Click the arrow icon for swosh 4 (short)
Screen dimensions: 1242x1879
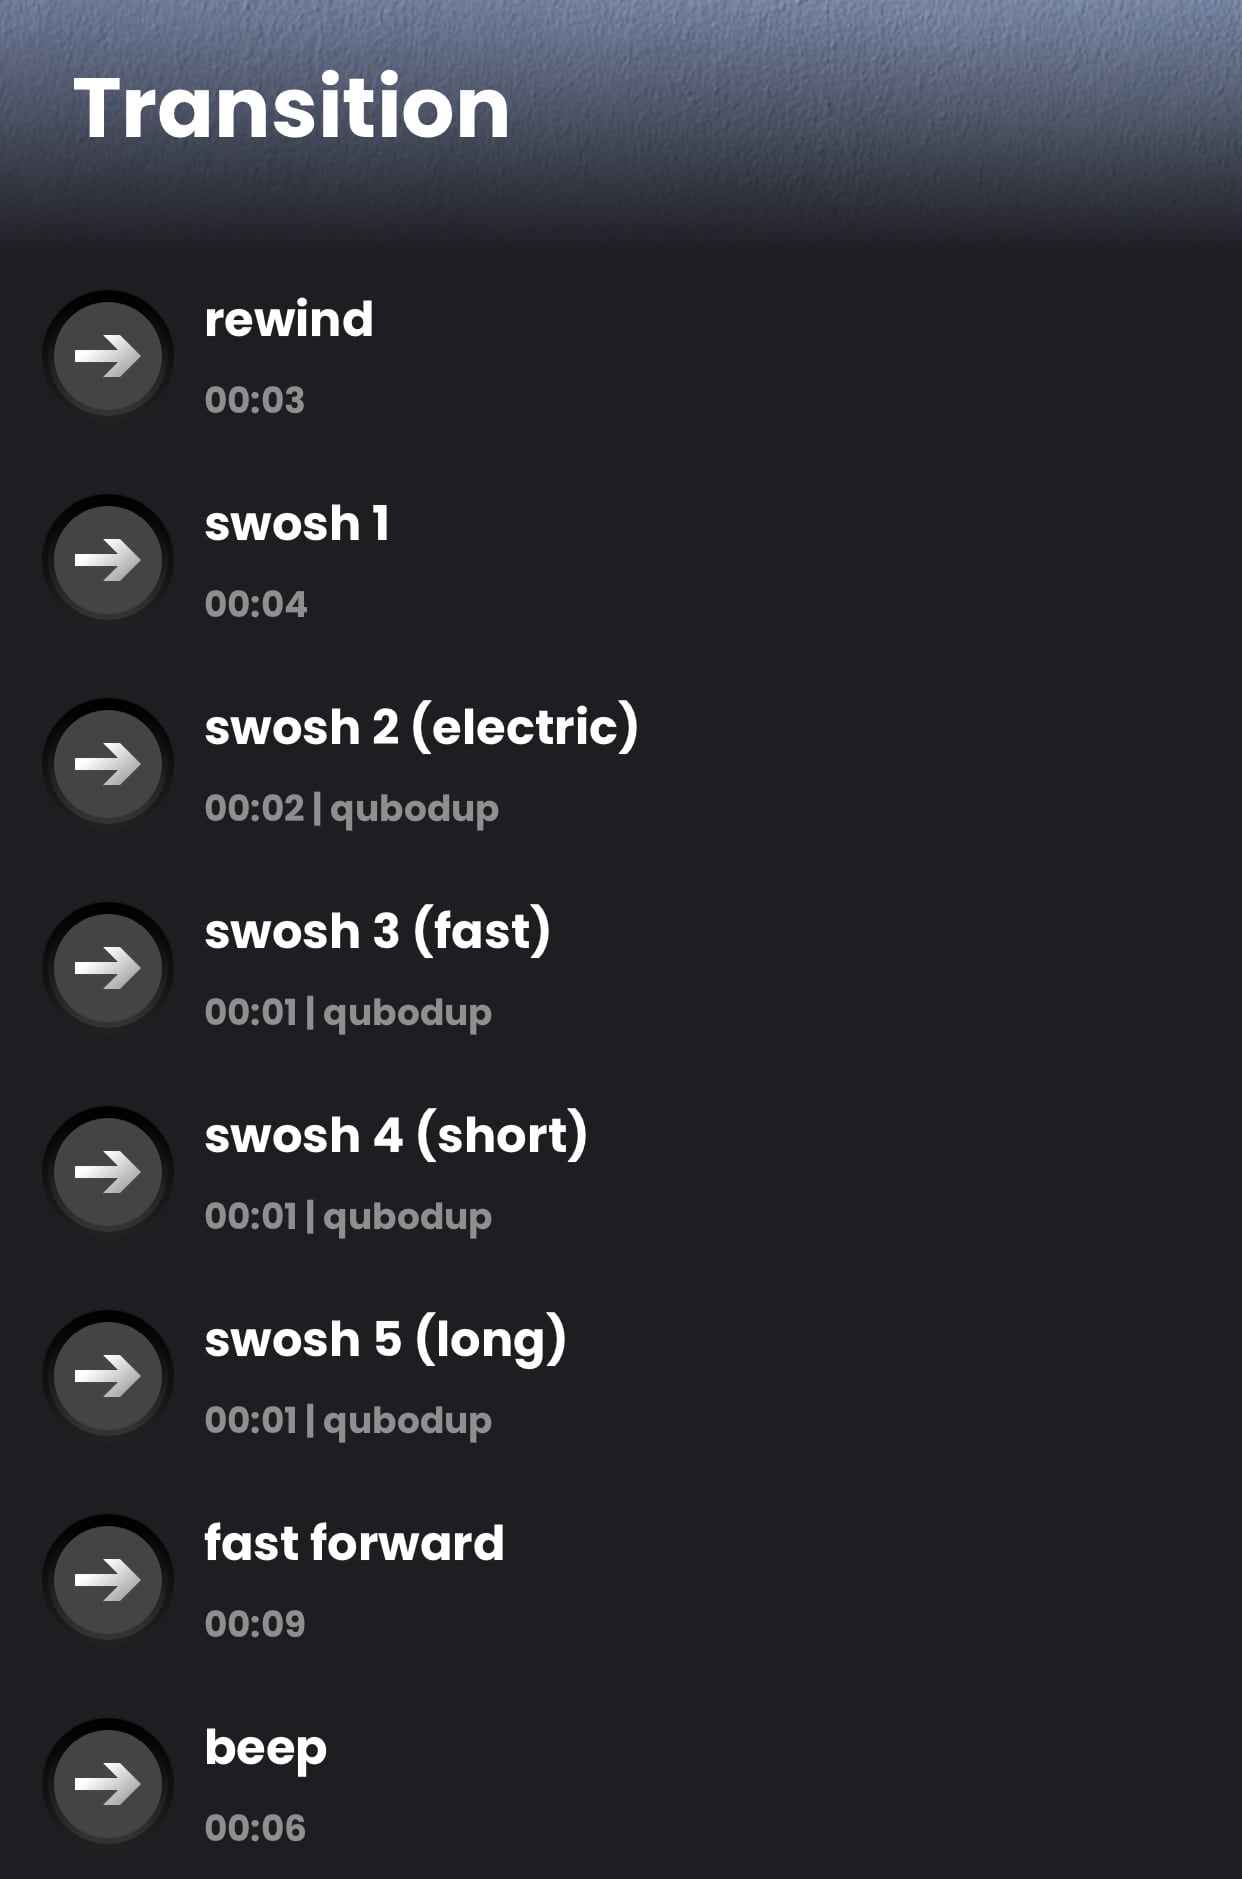click(108, 1172)
